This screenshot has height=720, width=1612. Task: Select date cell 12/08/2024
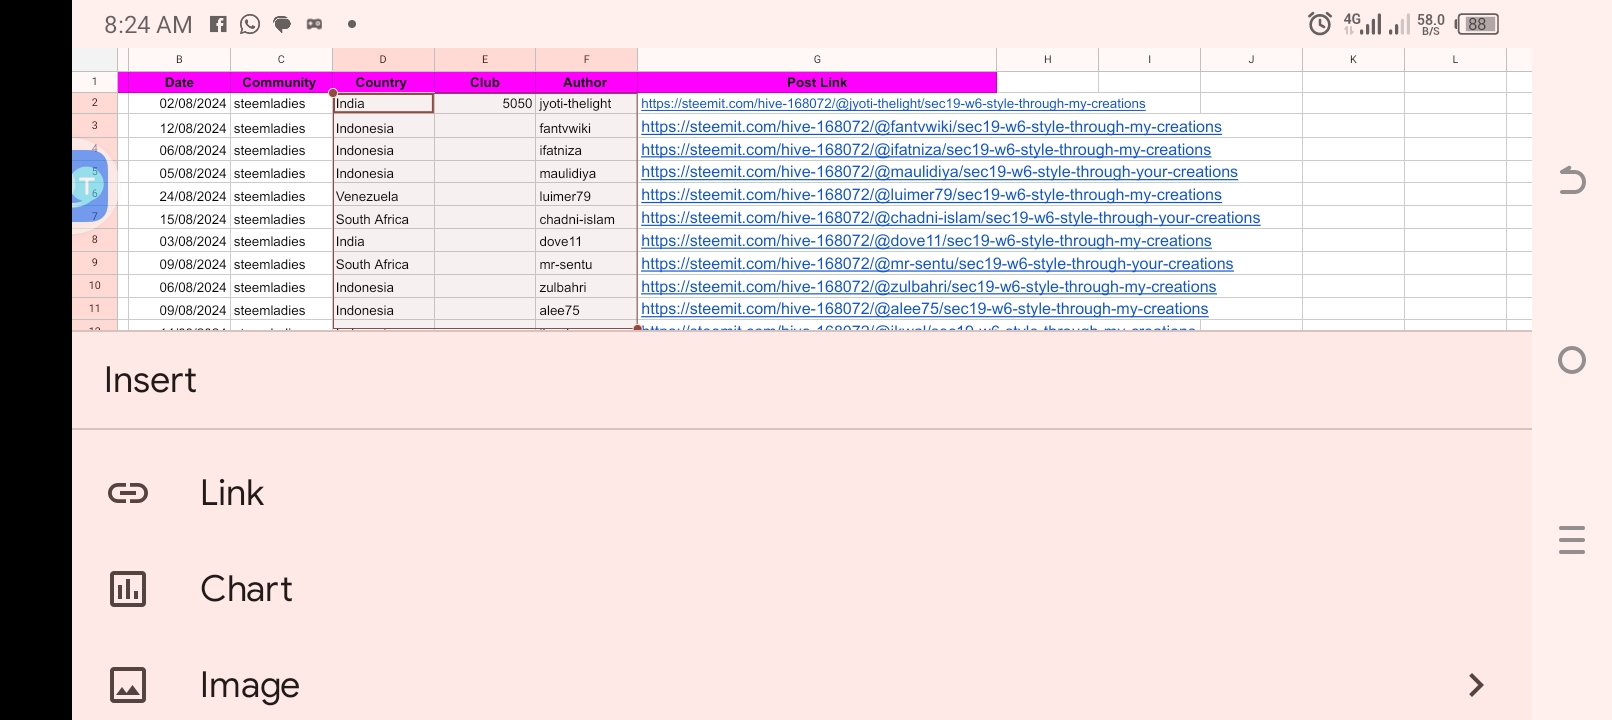click(179, 128)
